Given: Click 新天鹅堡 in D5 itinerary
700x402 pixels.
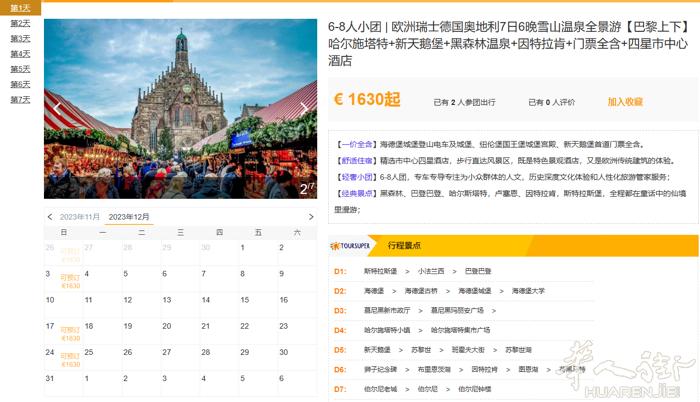Looking at the screenshot, I should point(377,350).
